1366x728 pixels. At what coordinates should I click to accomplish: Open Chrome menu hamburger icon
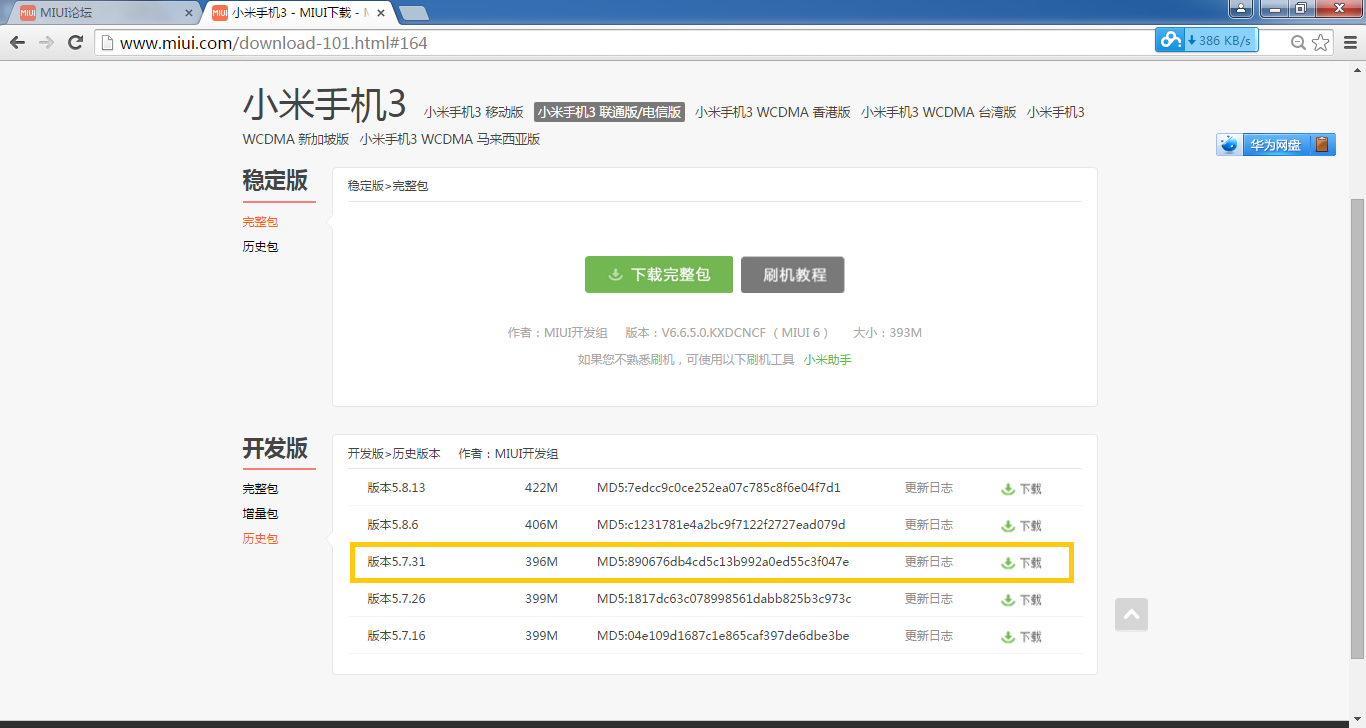pyautogui.click(x=1350, y=42)
